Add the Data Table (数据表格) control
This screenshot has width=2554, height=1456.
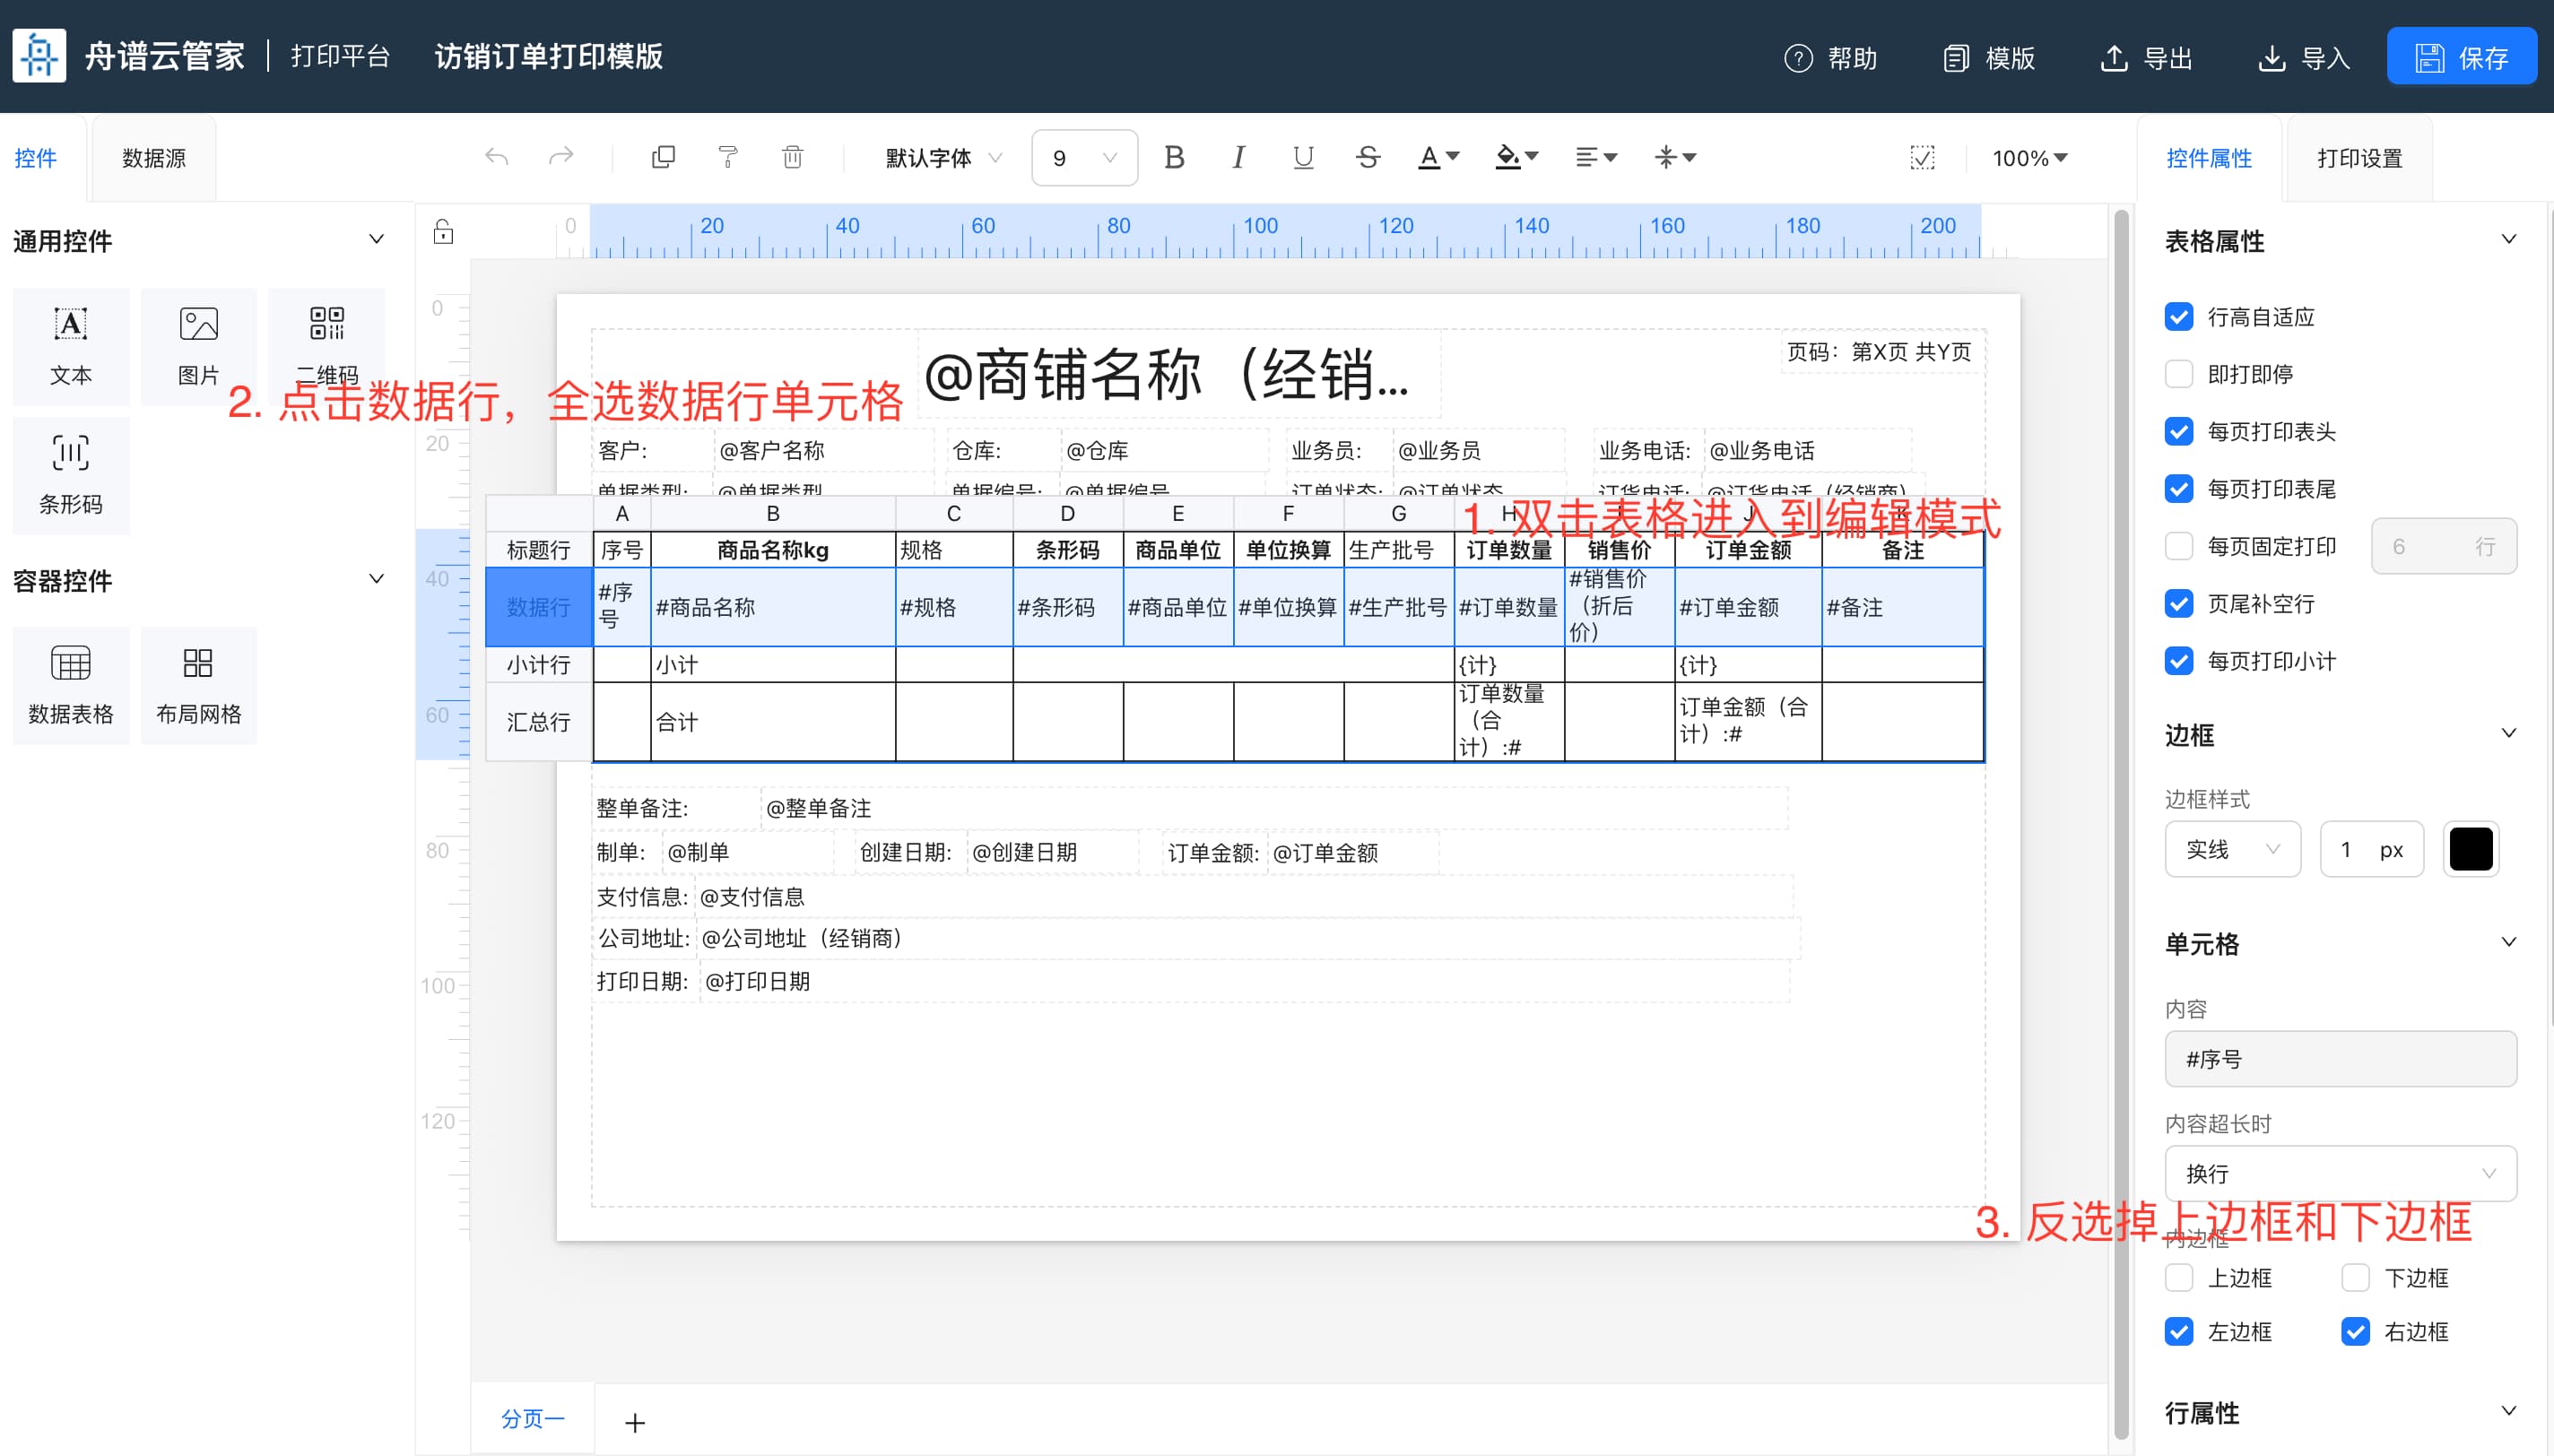coord(71,685)
